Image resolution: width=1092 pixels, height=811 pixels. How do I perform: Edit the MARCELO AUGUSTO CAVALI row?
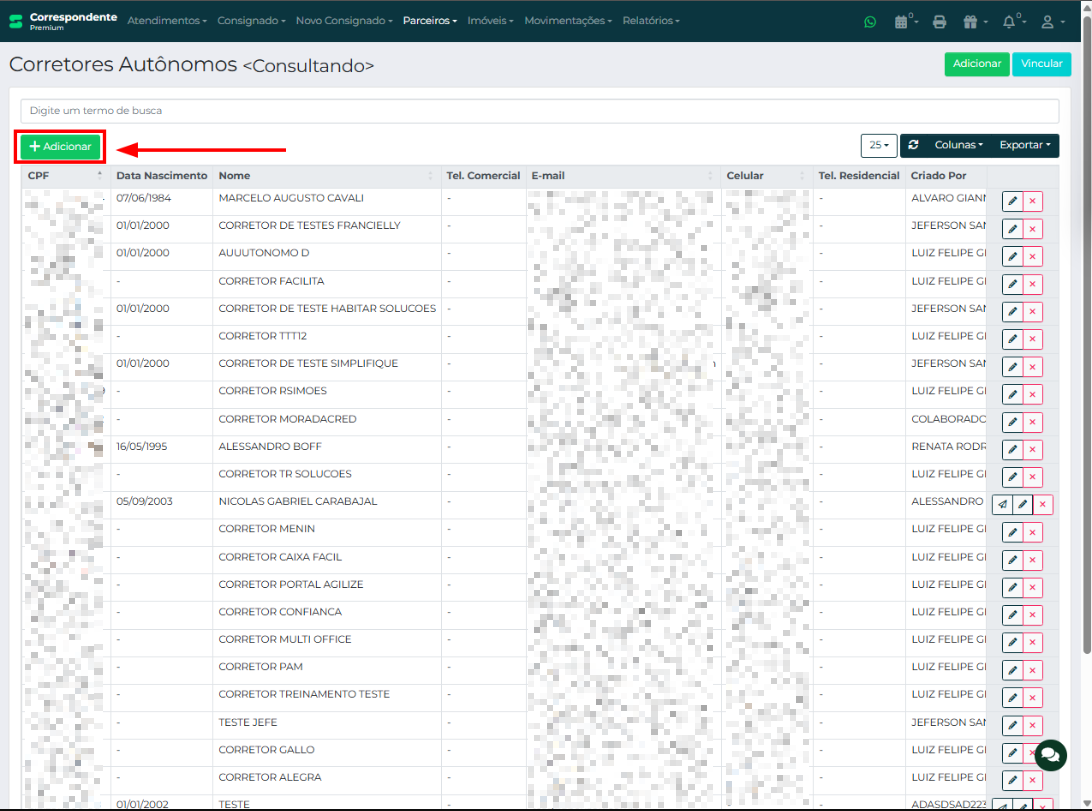pyautogui.click(x=1012, y=201)
